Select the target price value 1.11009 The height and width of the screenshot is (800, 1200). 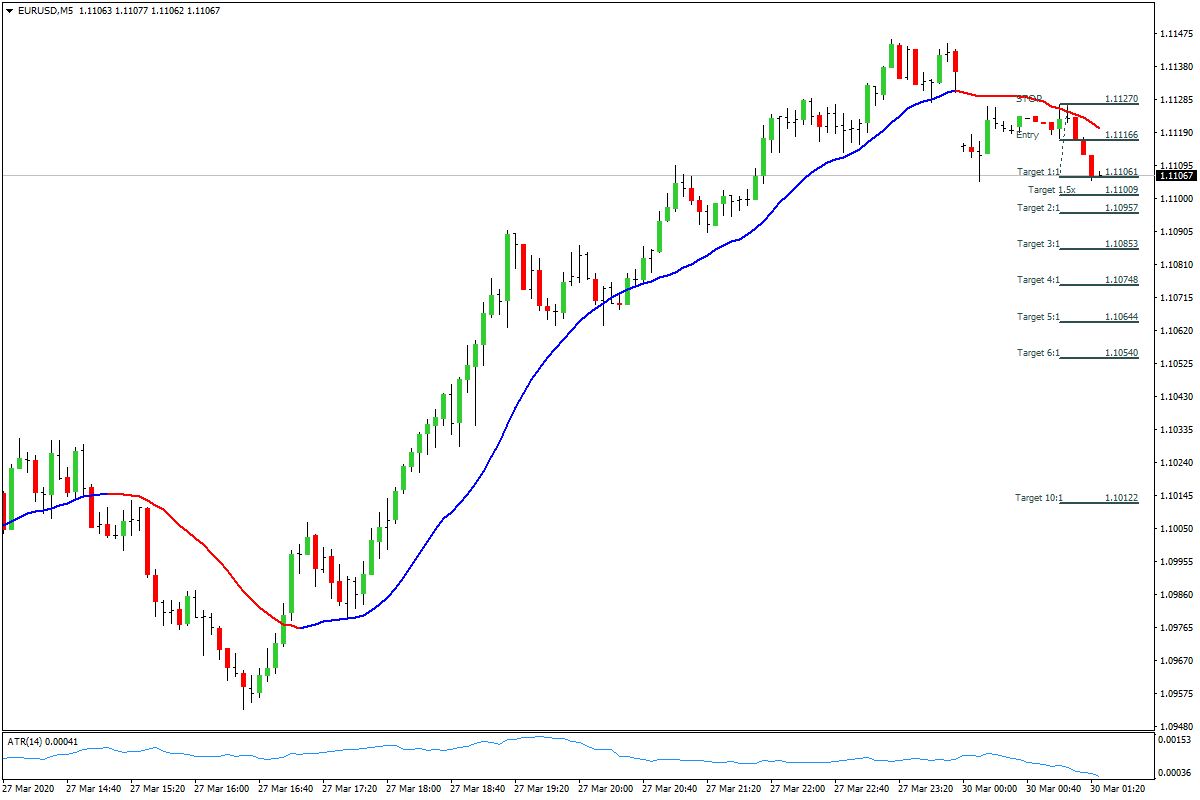coord(1121,190)
